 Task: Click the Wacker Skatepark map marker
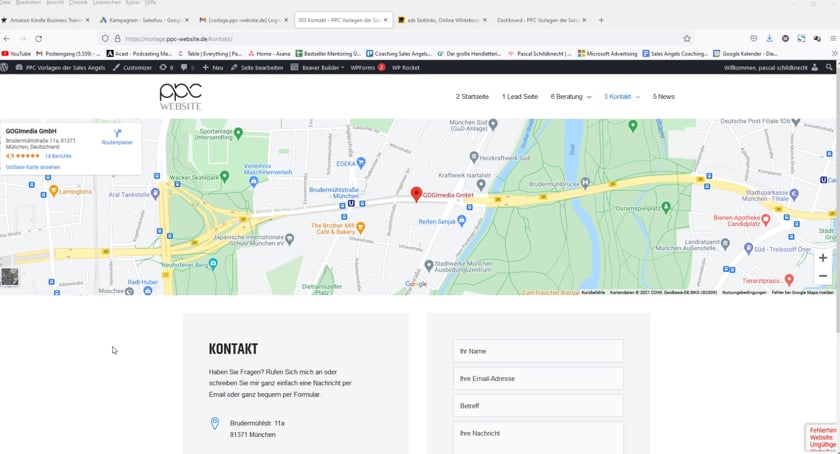pyautogui.click(x=224, y=176)
